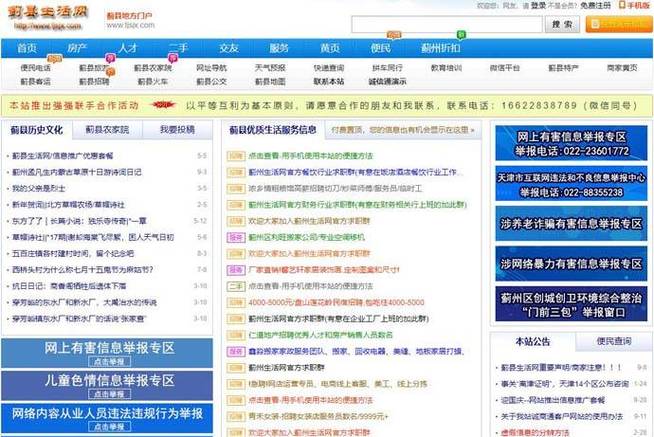Click the orange button beside 搜索

pos(618,24)
